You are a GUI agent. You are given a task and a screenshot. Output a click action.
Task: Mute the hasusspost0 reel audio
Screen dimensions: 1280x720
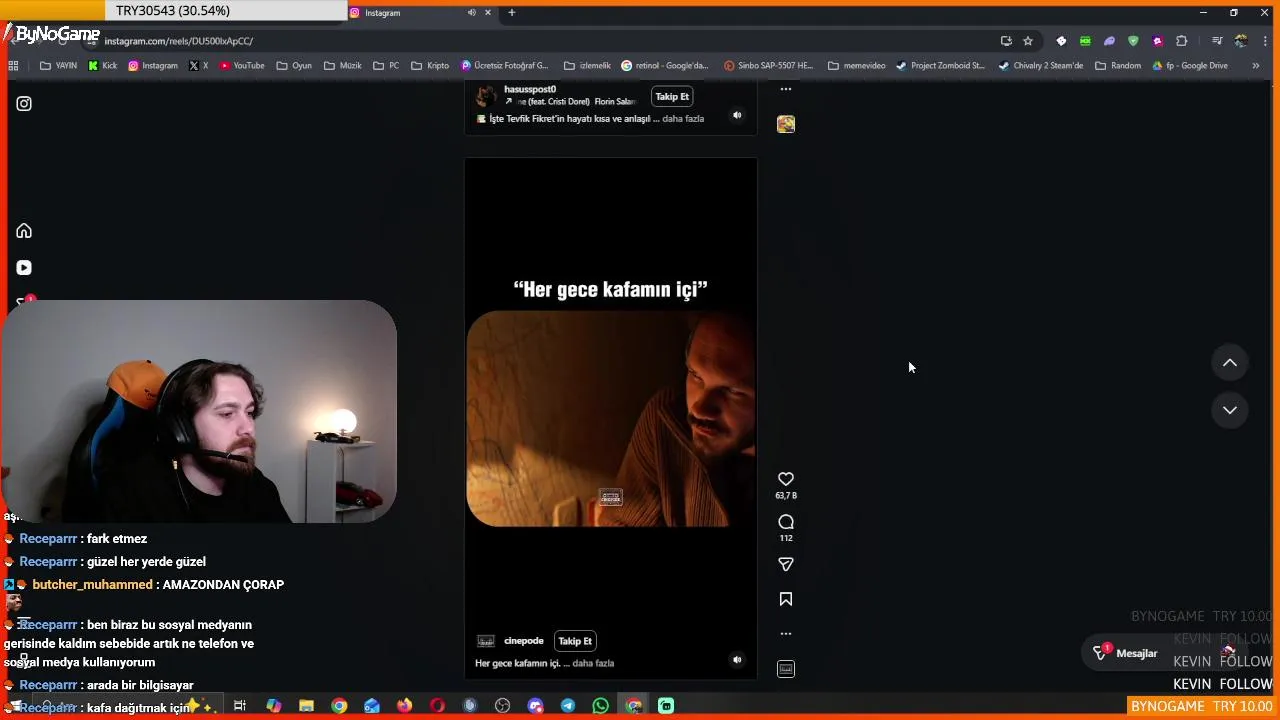click(737, 115)
